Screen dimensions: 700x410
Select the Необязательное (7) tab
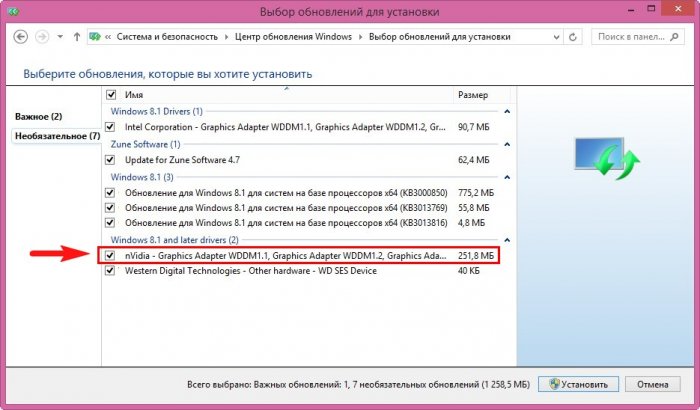[56, 135]
